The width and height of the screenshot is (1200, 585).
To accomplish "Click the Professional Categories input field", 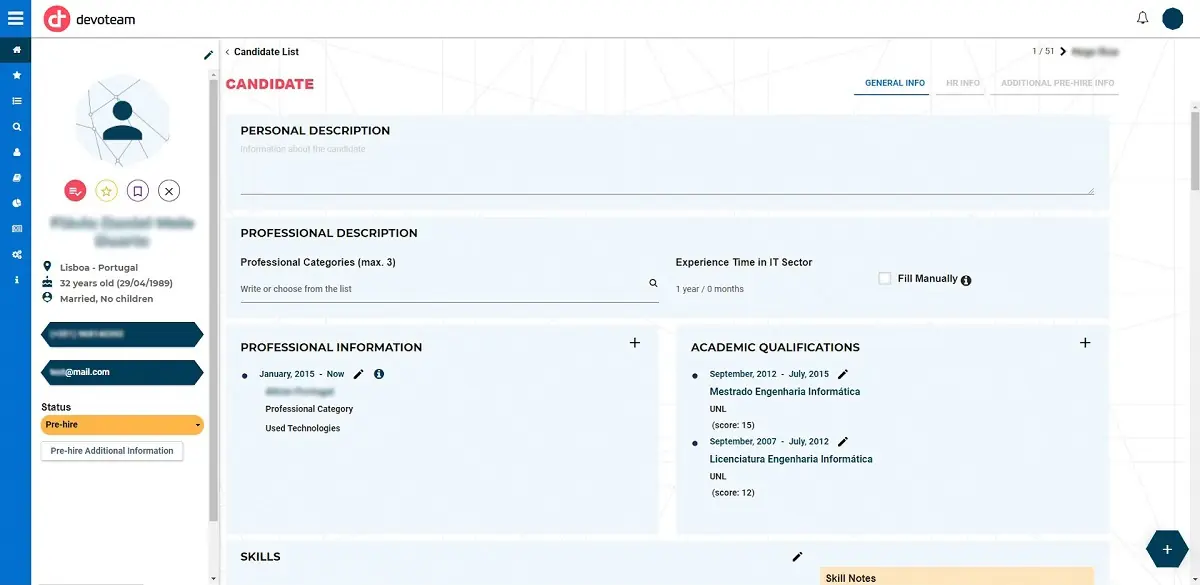I will tap(440, 288).
